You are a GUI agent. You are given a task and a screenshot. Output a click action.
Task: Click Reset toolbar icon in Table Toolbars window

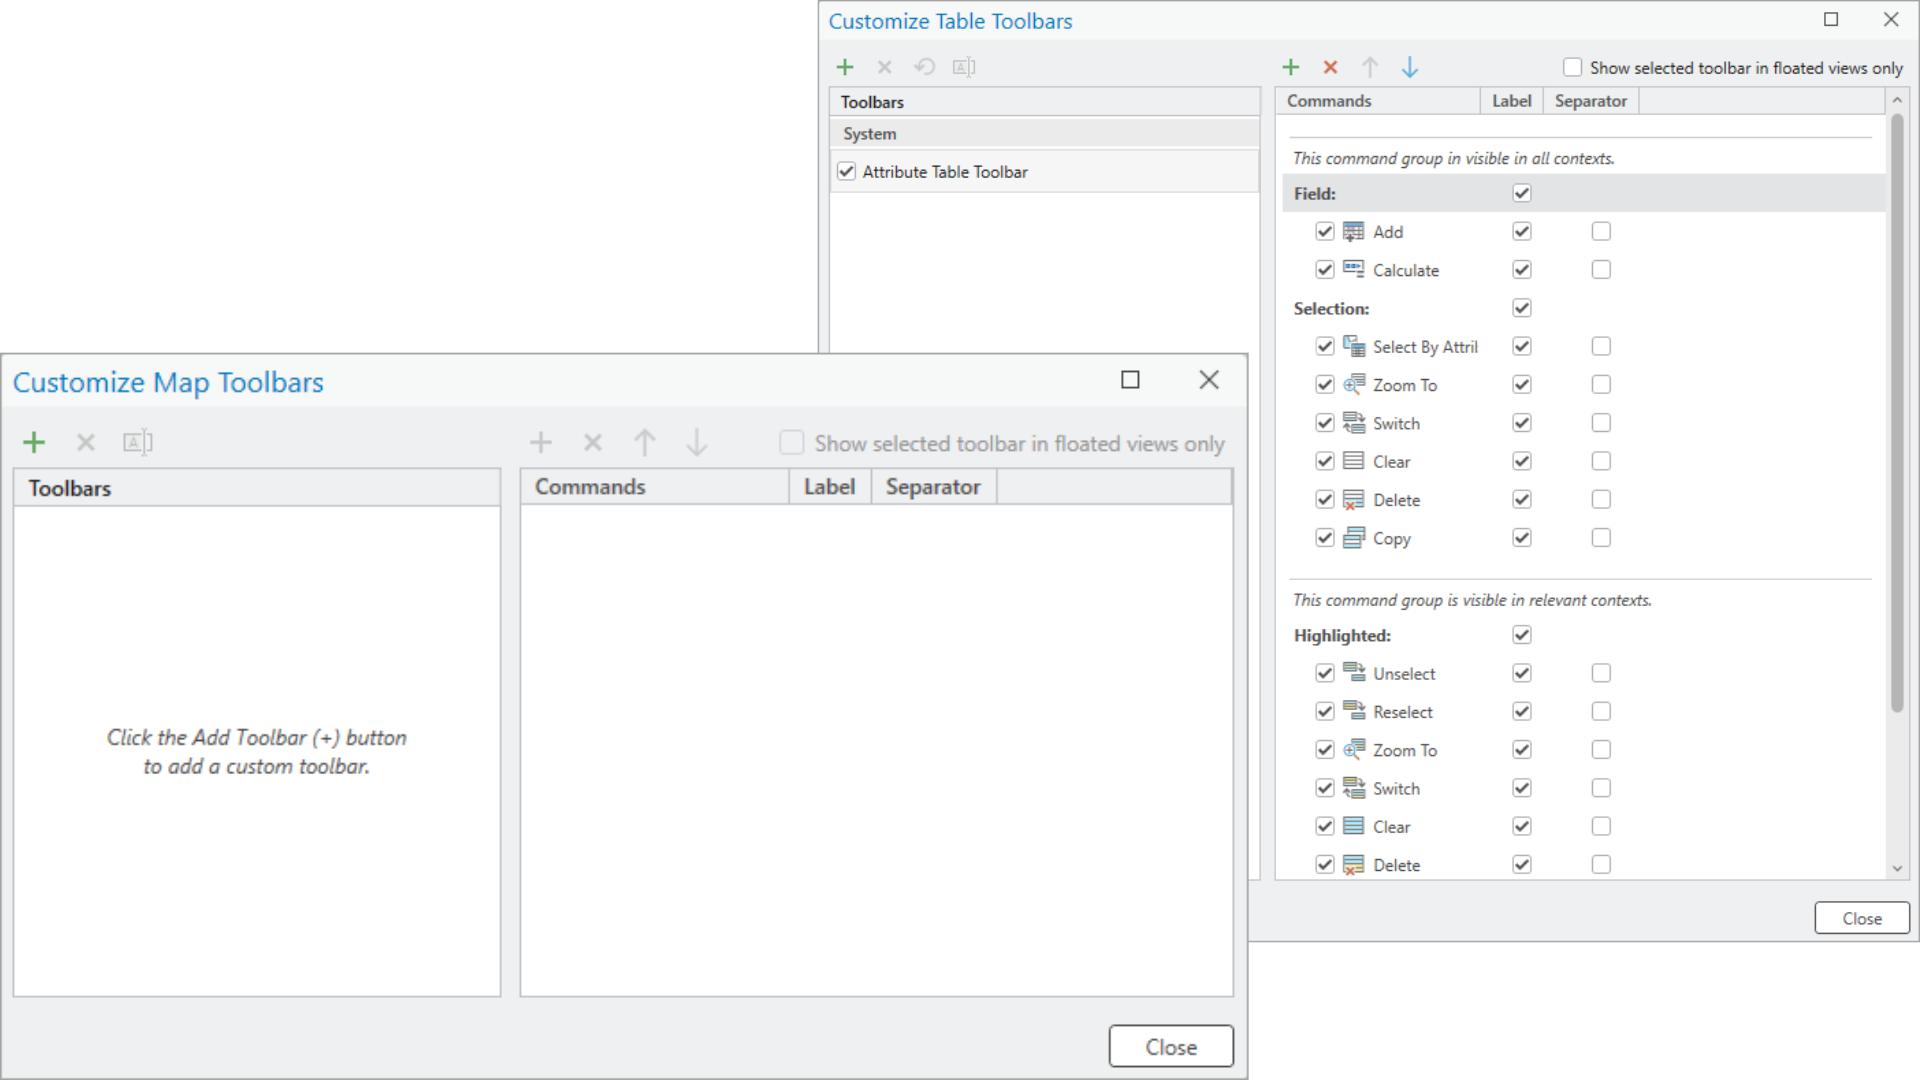(x=925, y=67)
